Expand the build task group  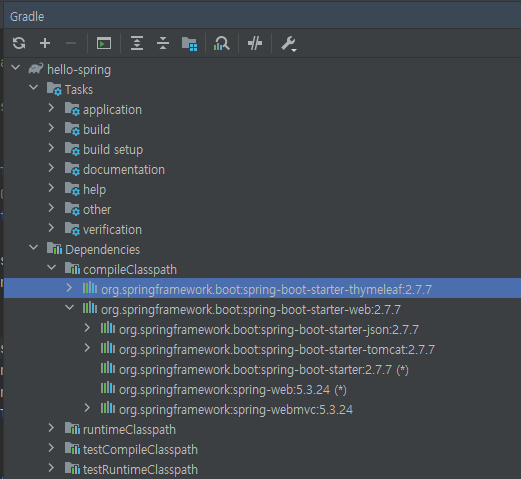coord(51,128)
